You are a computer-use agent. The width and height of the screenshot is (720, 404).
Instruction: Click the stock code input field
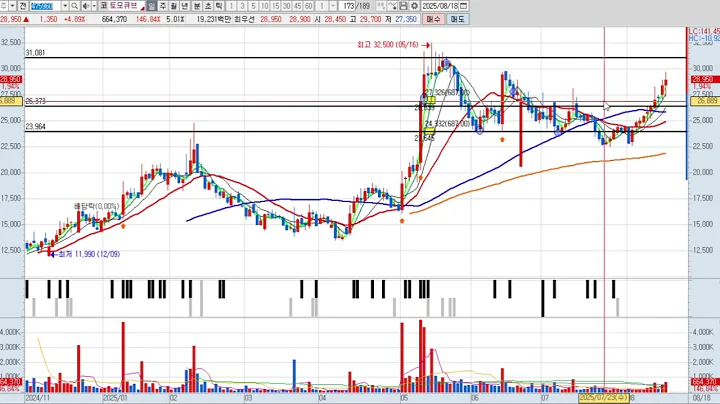(x=45, y=6)
